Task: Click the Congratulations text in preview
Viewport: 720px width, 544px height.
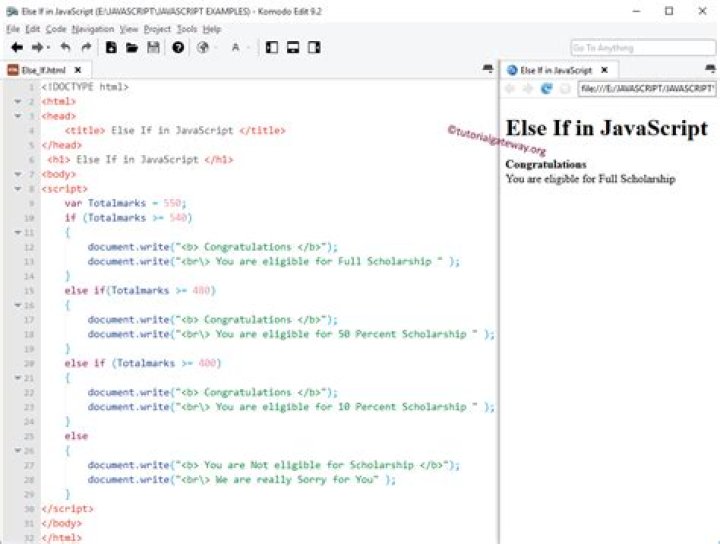Action: pyautogui.click(x=546, y=164)
